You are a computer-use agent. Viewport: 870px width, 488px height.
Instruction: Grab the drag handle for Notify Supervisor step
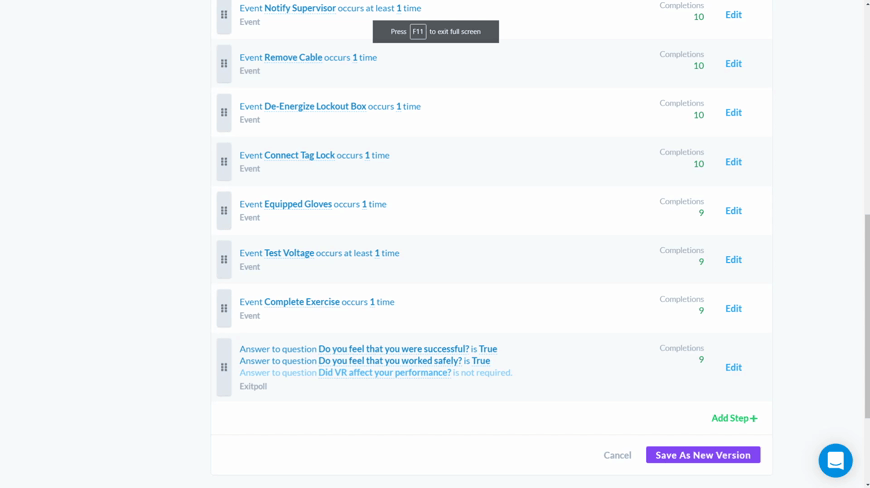click(224, 15)
